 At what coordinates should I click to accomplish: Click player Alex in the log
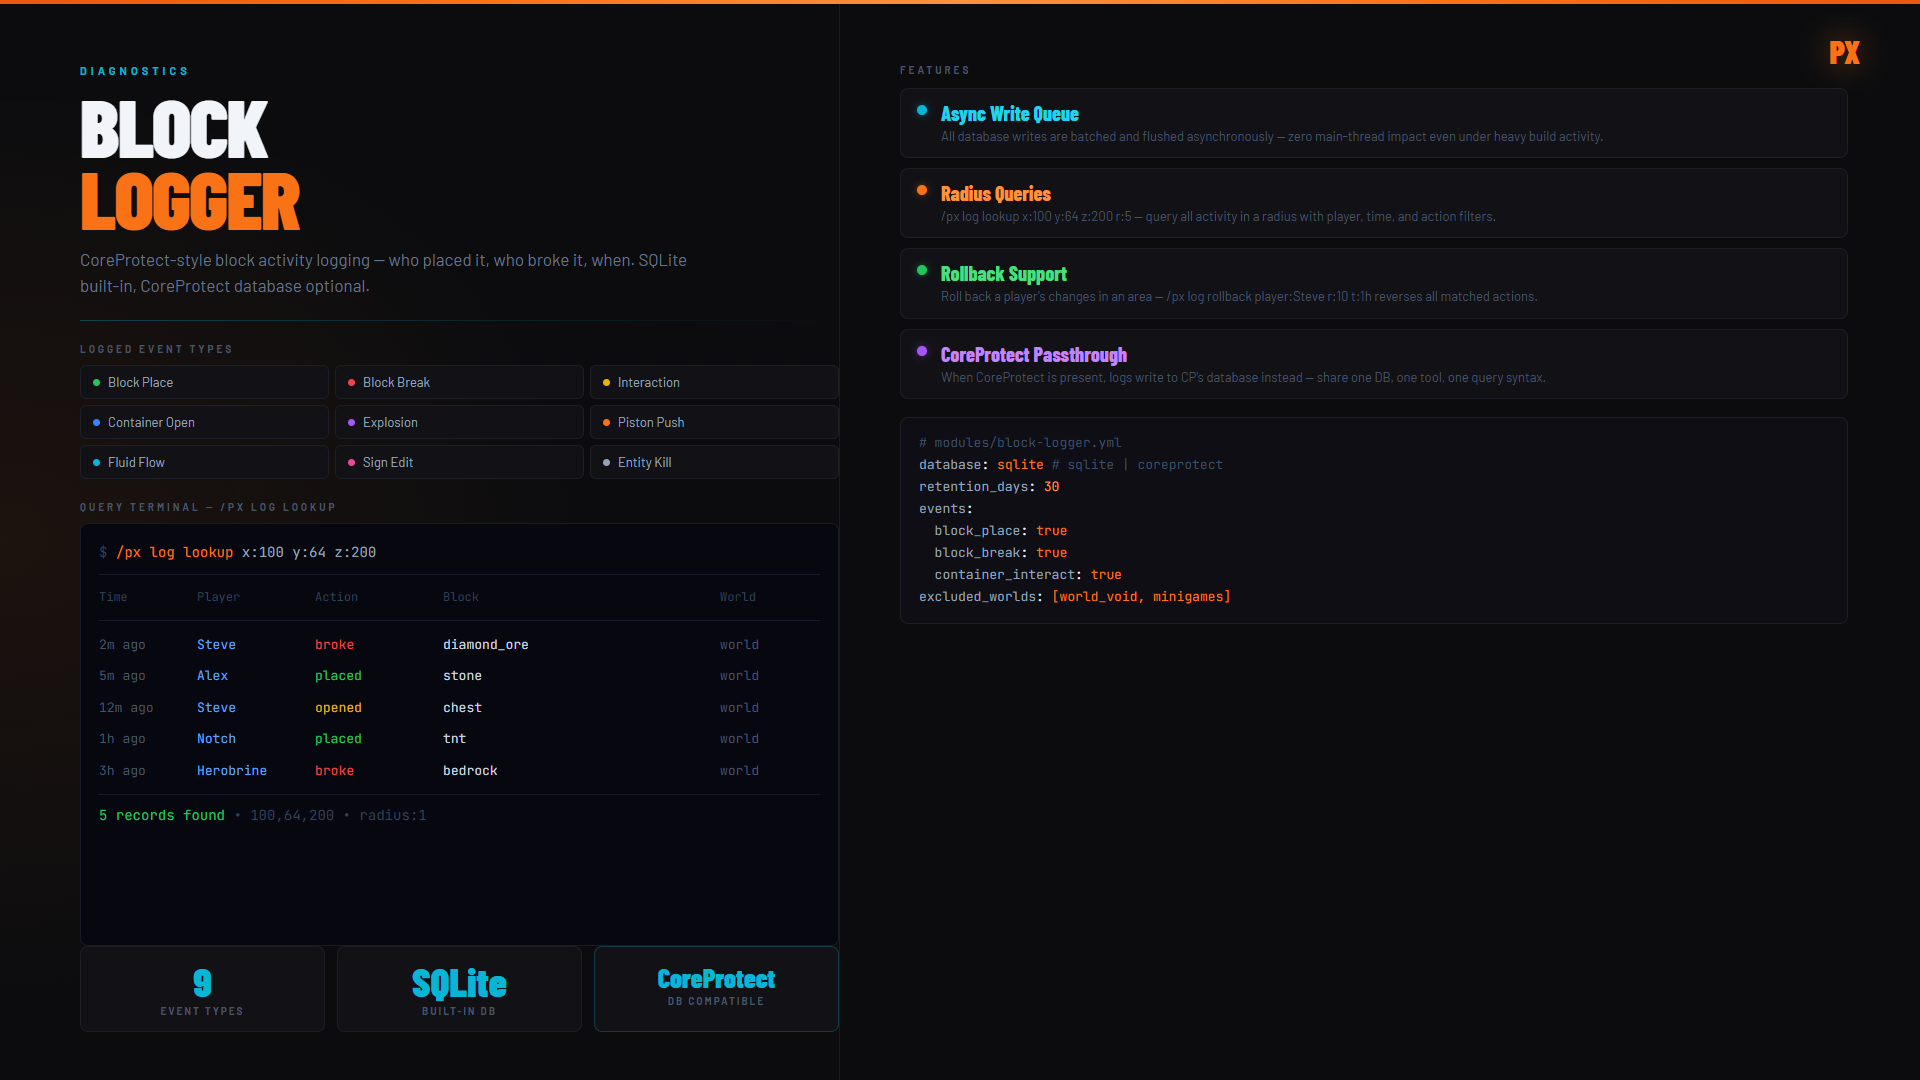(212, 676)
